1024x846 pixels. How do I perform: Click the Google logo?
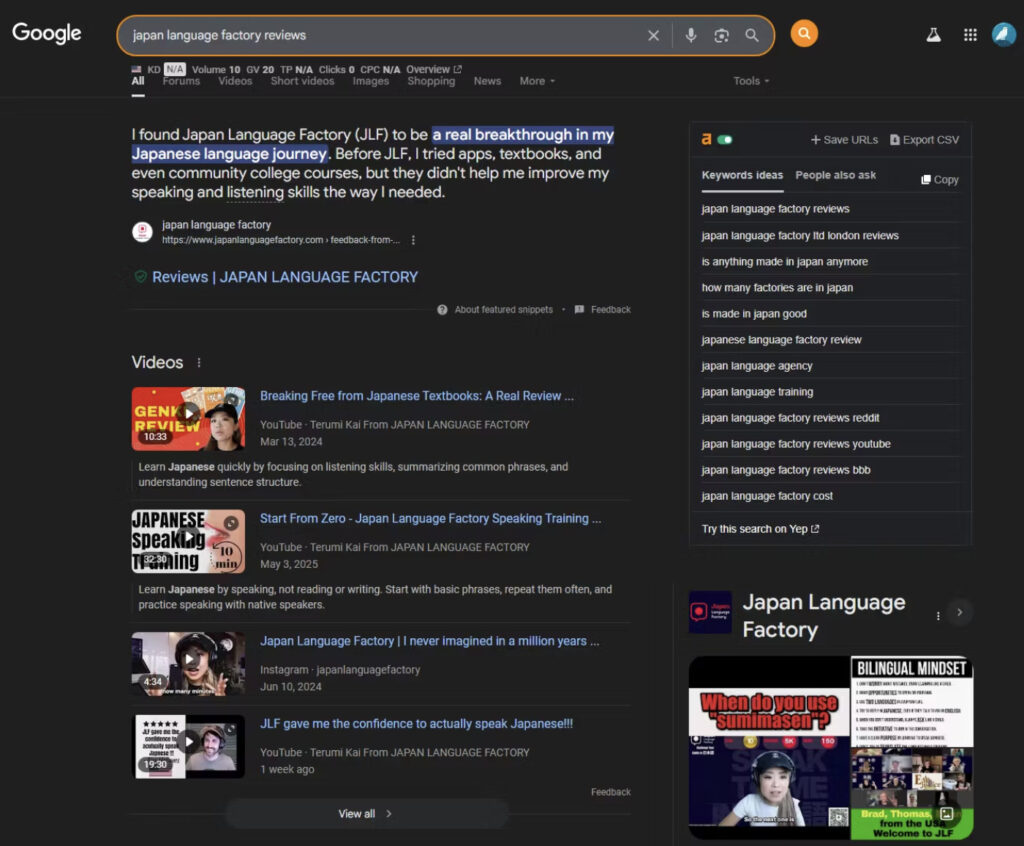tap(46, 33)
